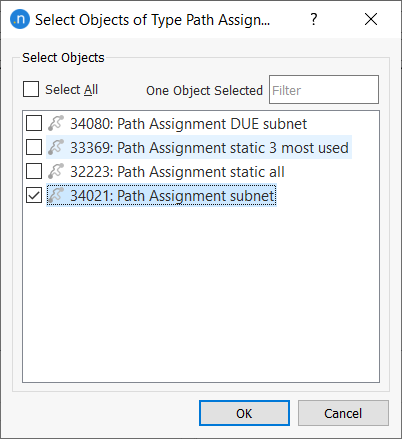Image resolution: width=402 pixels, height=439 pixels.
Task: Open the question mark help button
Action: [x=313, y=19]
